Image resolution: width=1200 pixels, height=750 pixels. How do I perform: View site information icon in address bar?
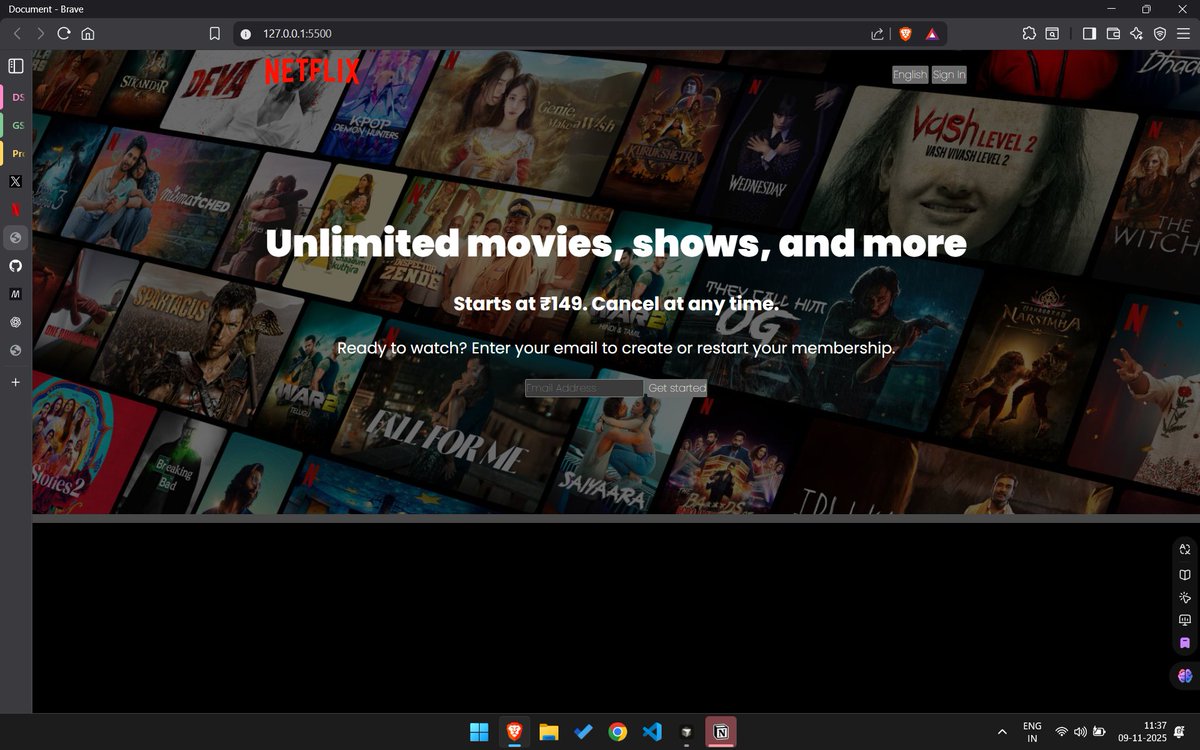(x=246, y=33)
